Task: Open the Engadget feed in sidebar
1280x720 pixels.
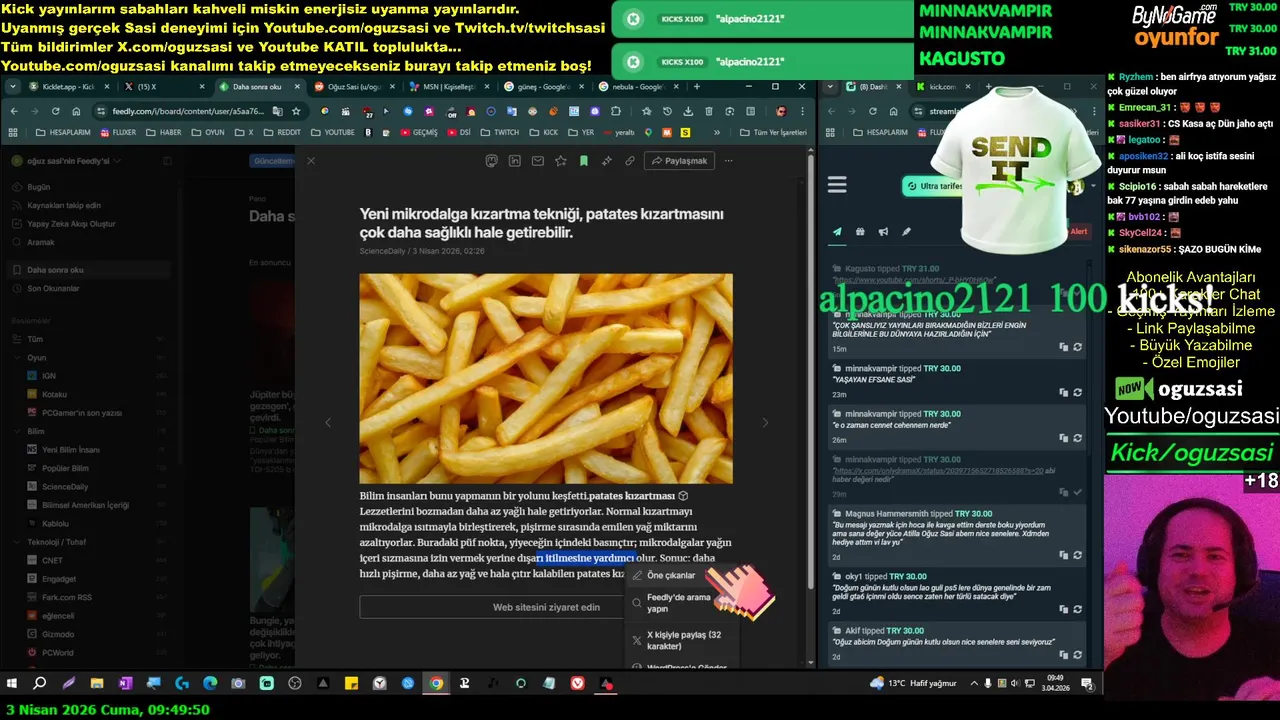Action: tap(59, 578)
